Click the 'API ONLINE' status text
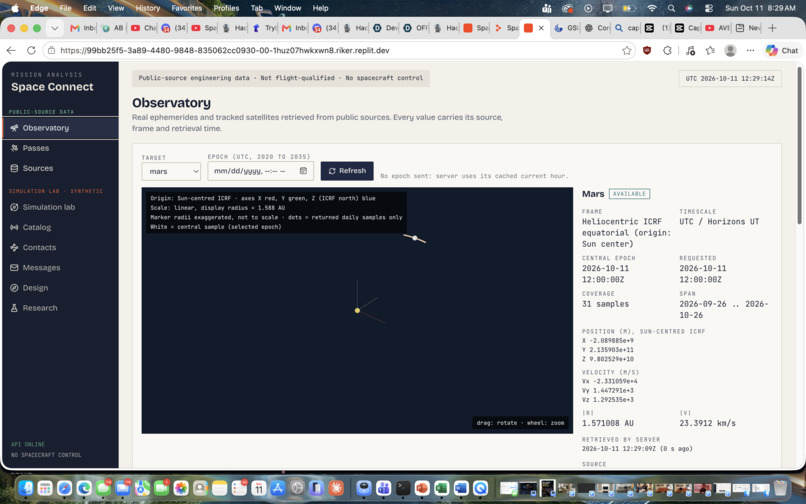The width and height of the screenshot is (806, 504). tap(28, 444)
